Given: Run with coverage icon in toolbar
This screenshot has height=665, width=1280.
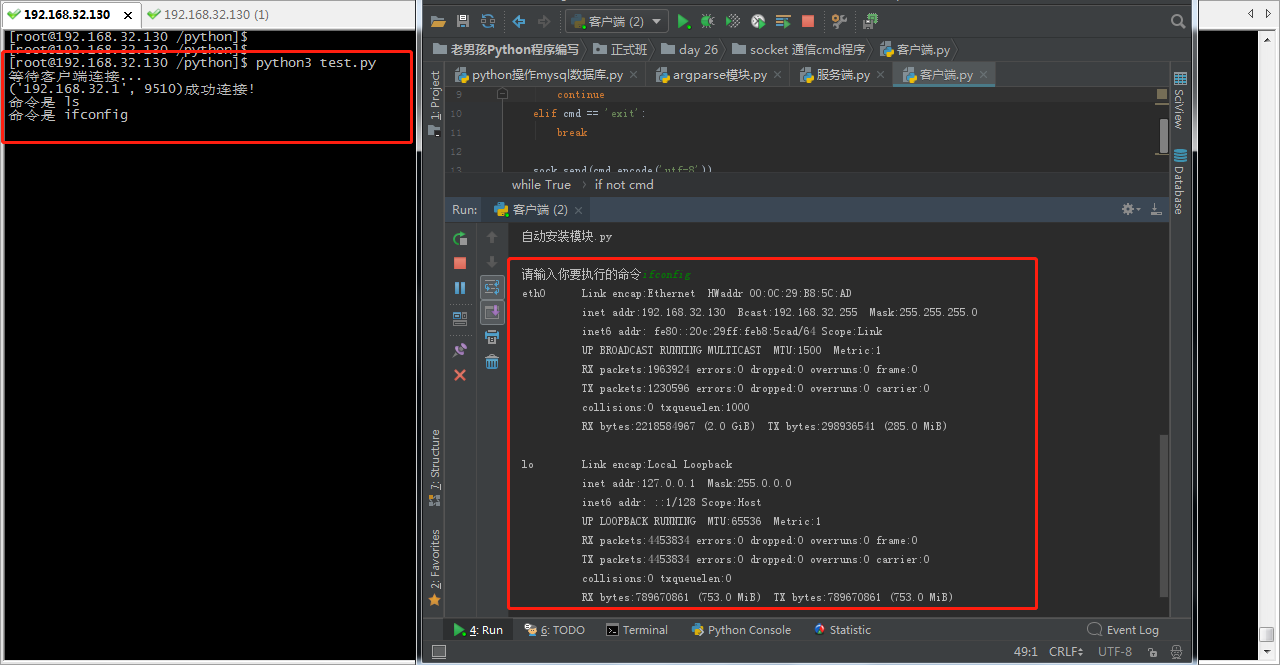Looking at the screenshot, I should (733, 21).
